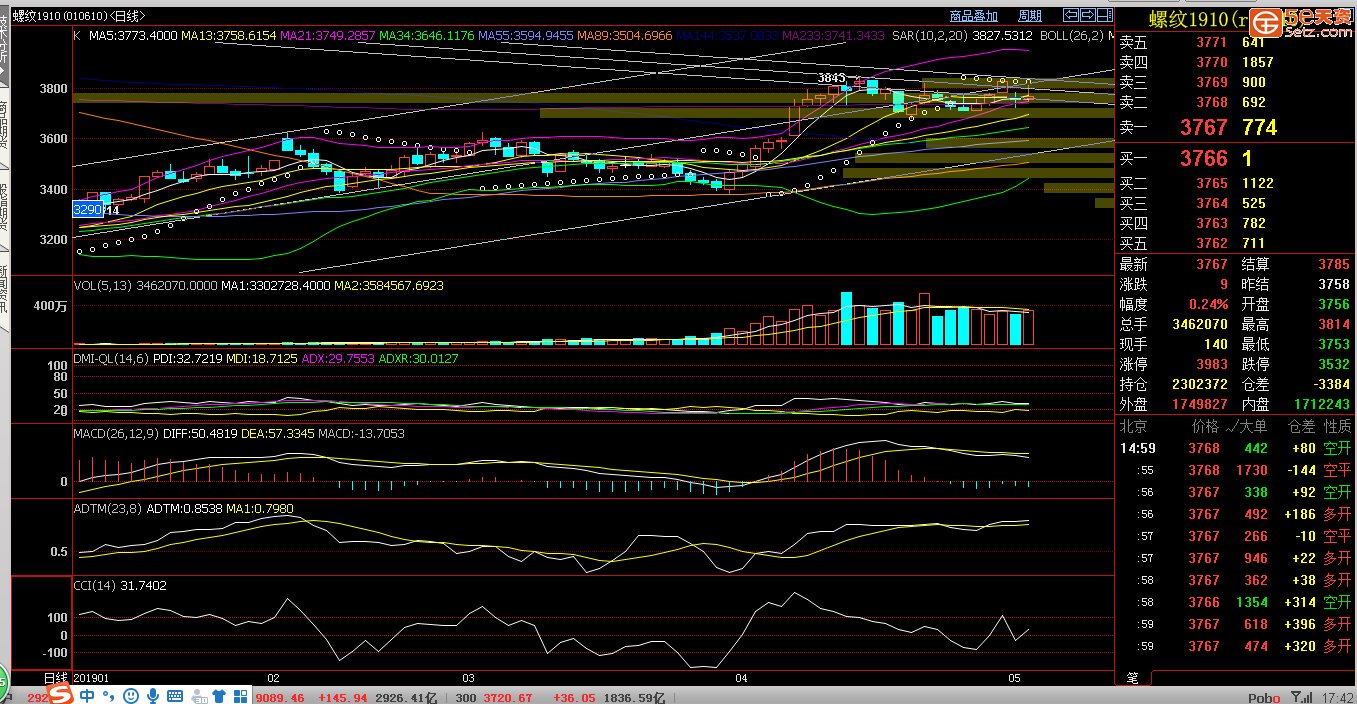Open the 股指期货 vertical side tab

5,208
